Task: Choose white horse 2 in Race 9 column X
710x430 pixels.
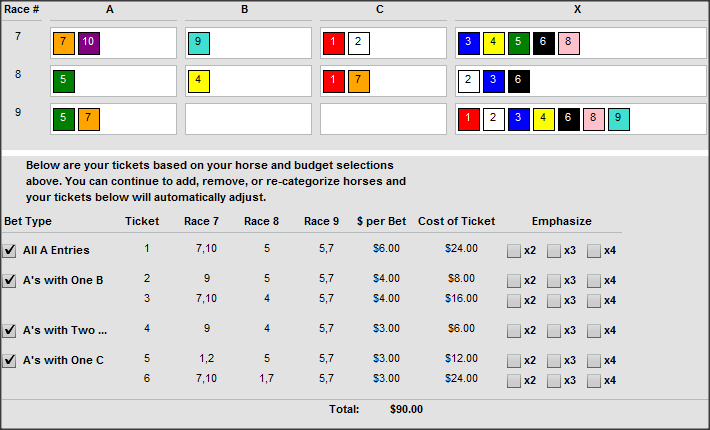Action: (x=494, y=120)
